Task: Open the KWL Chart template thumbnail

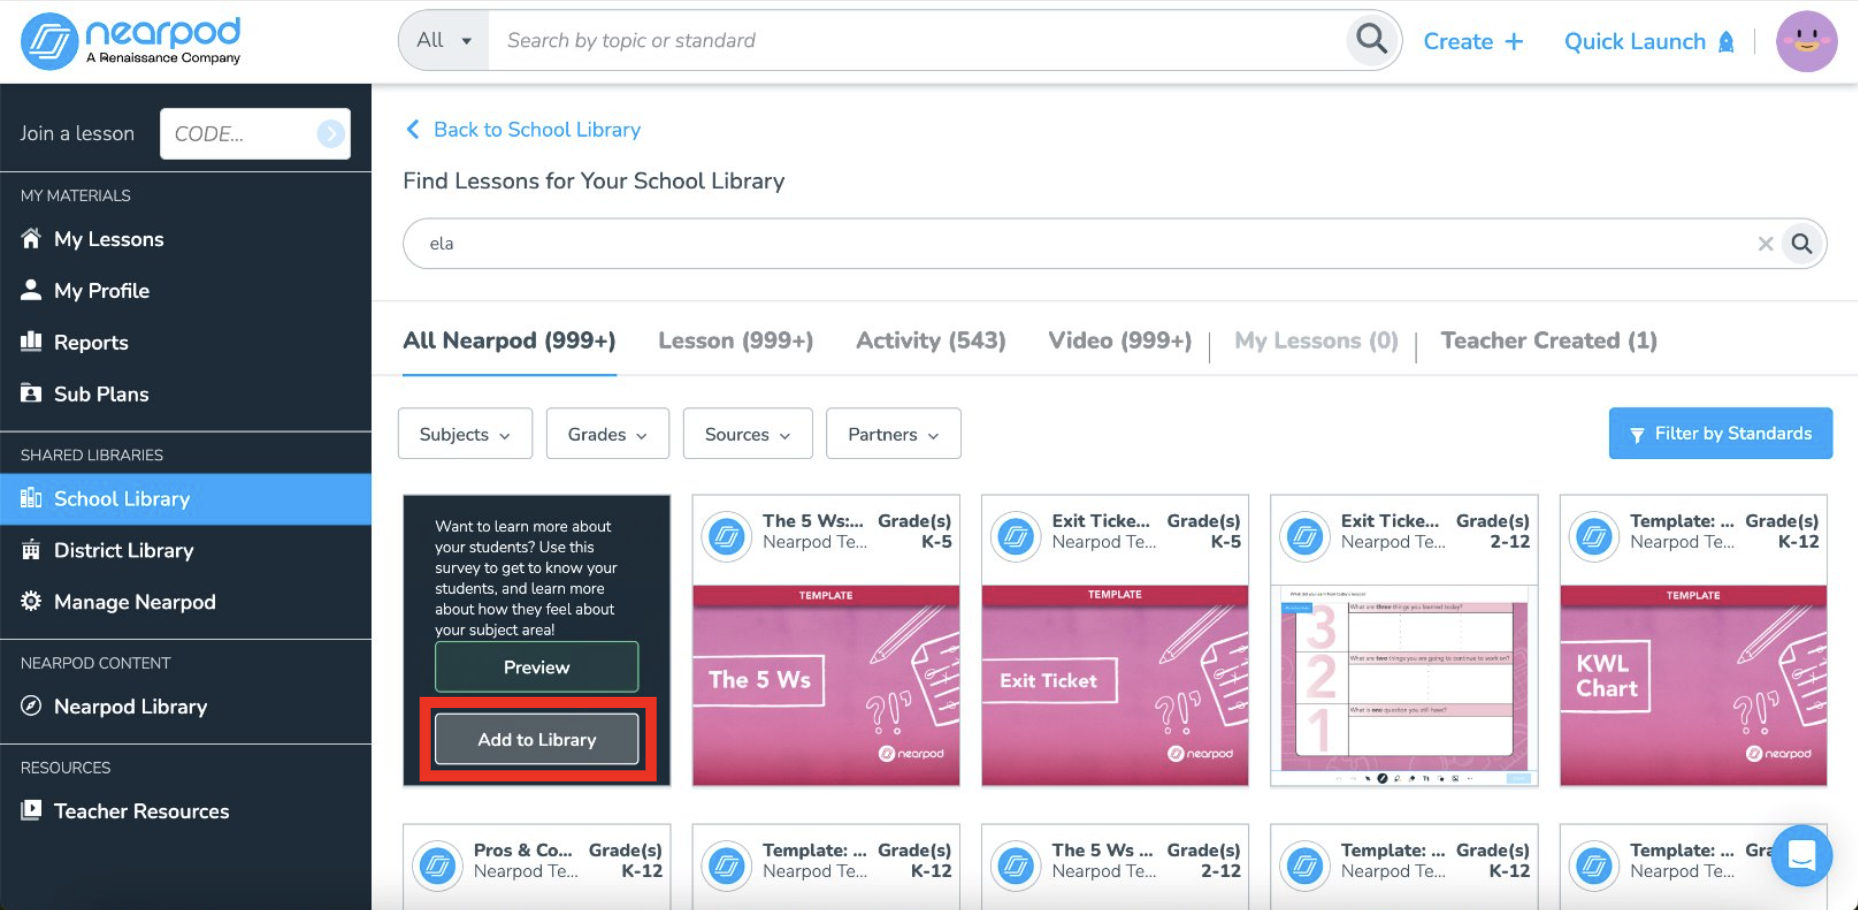Action: click(x=1693, y=686)
